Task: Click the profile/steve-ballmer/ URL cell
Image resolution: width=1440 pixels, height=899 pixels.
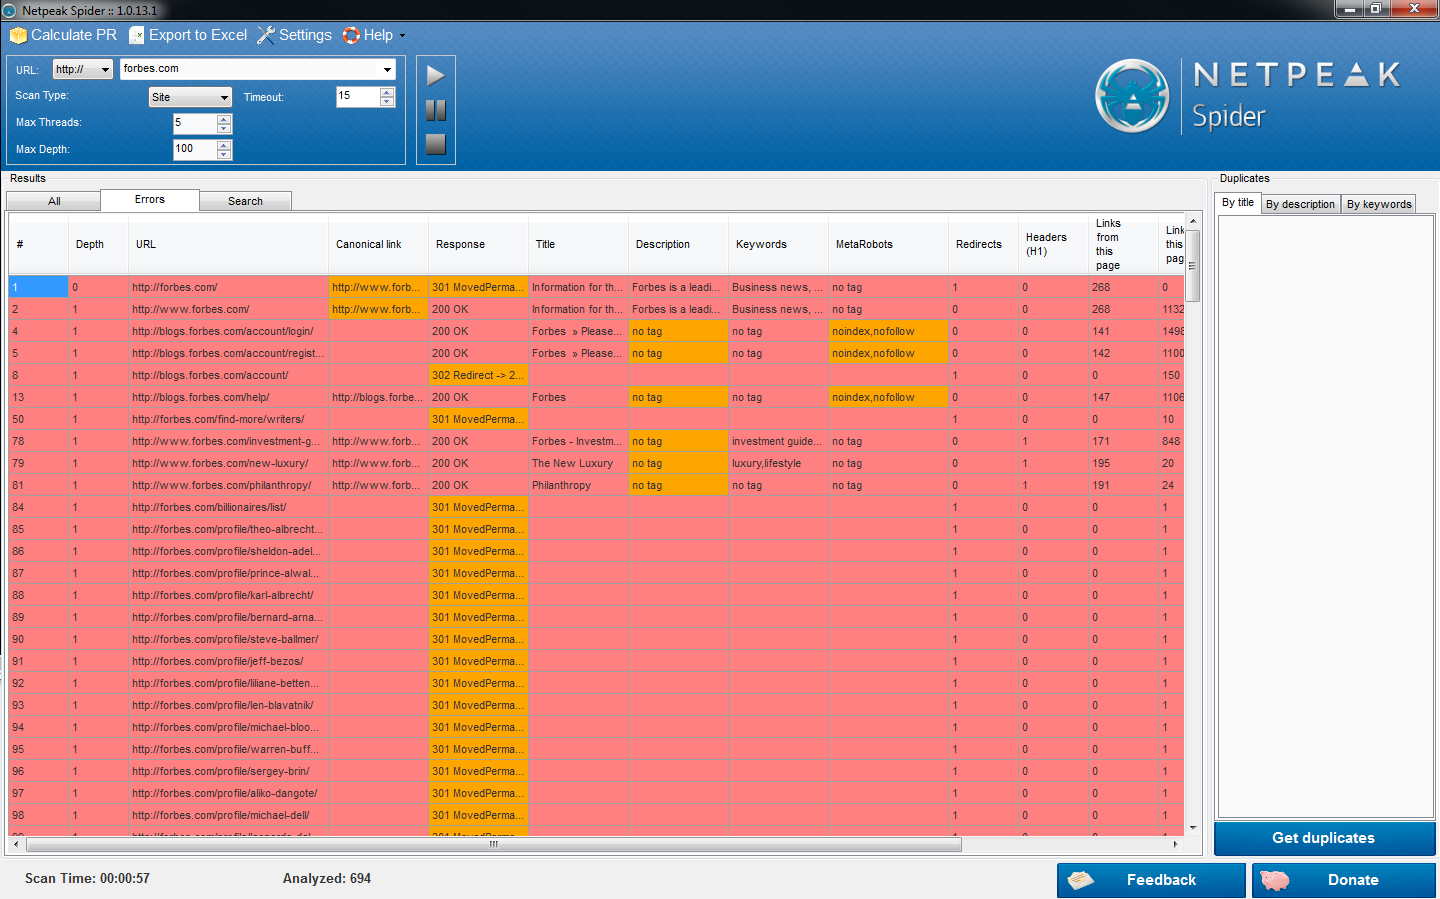Action: 228,639
